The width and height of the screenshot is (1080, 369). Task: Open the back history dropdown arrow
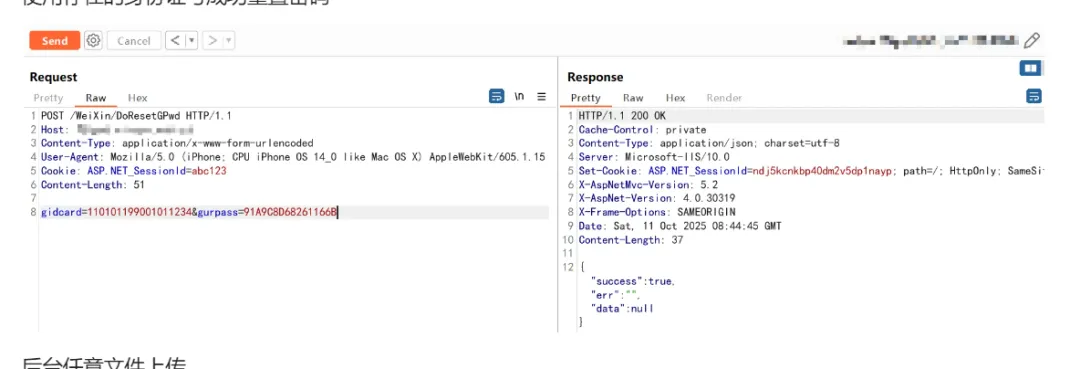191,41
